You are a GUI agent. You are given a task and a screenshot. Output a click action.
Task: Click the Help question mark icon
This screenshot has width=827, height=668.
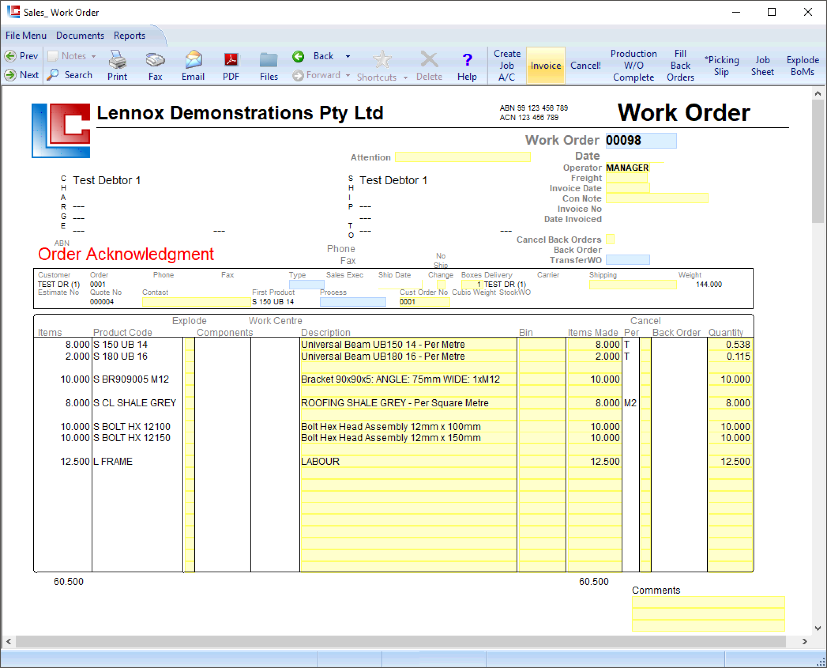(467, 65)
